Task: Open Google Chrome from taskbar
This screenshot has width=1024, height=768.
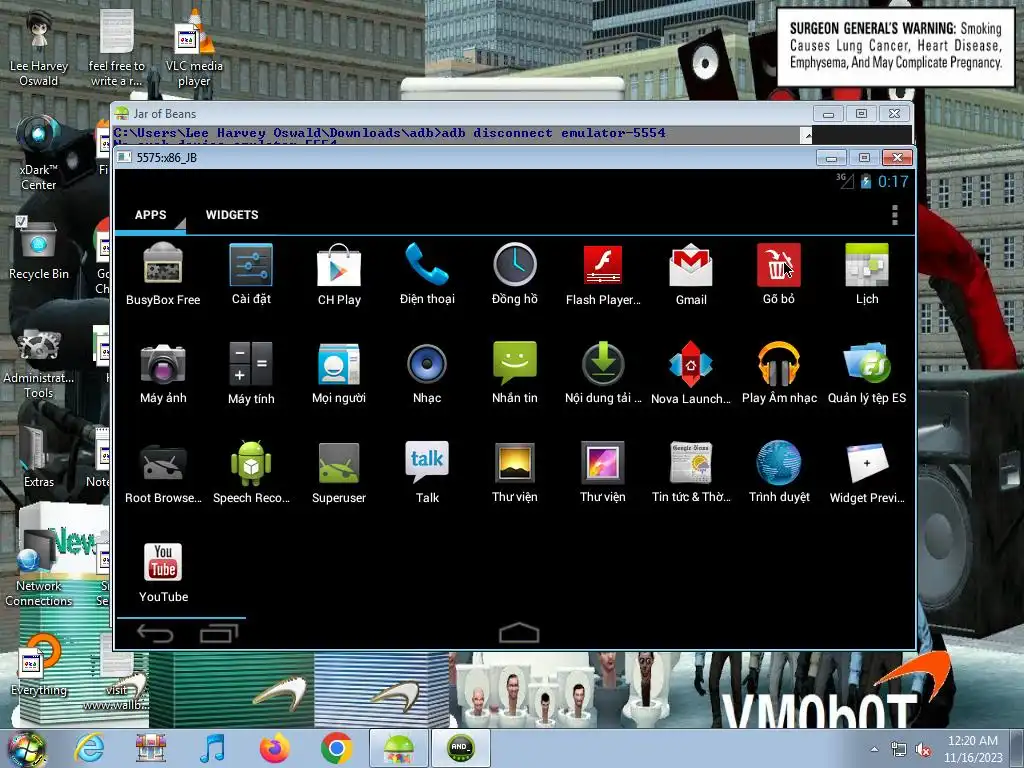Action: 337,748
